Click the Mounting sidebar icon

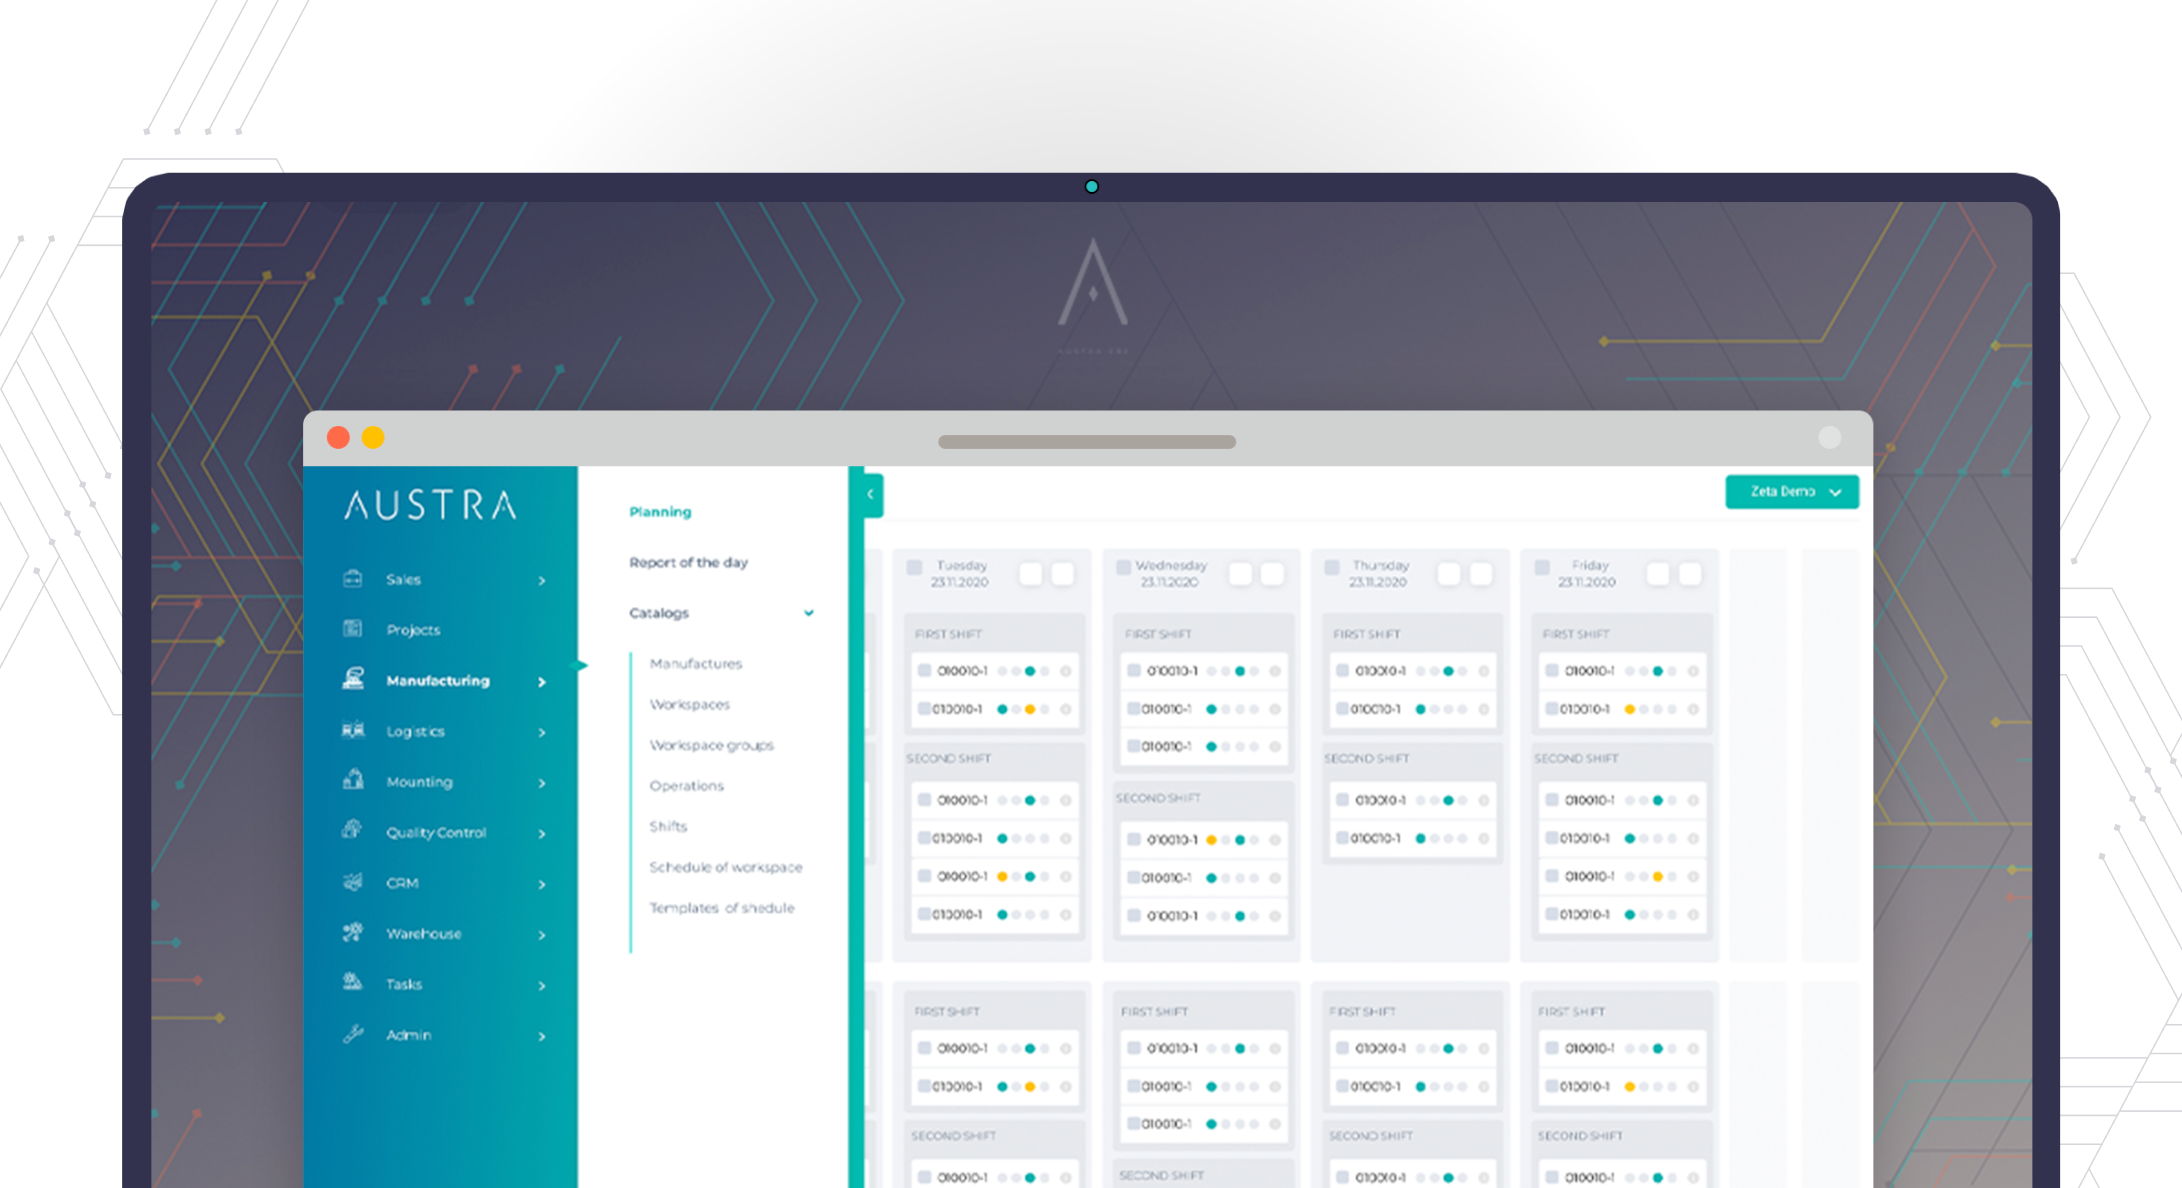tap(353, 780)
